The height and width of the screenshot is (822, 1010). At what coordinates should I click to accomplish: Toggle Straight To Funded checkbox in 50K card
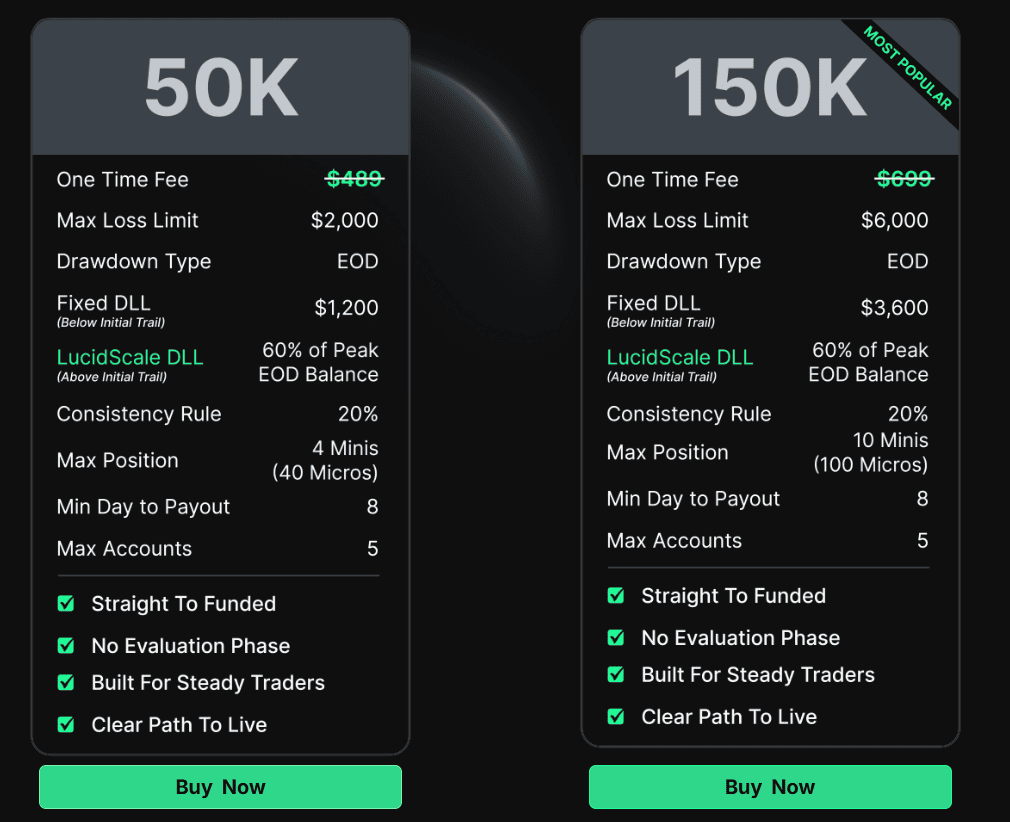[66, 604]
